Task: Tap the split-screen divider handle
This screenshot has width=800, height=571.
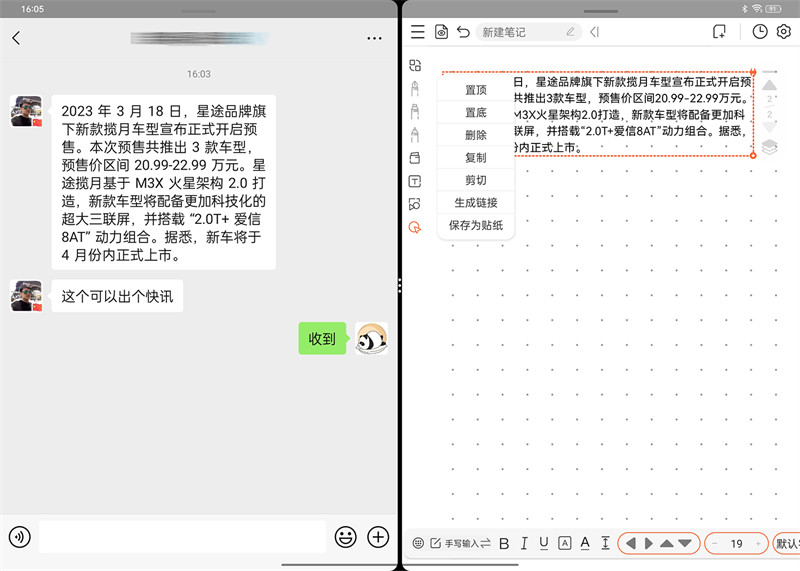Action: click(x=399, y=285)
